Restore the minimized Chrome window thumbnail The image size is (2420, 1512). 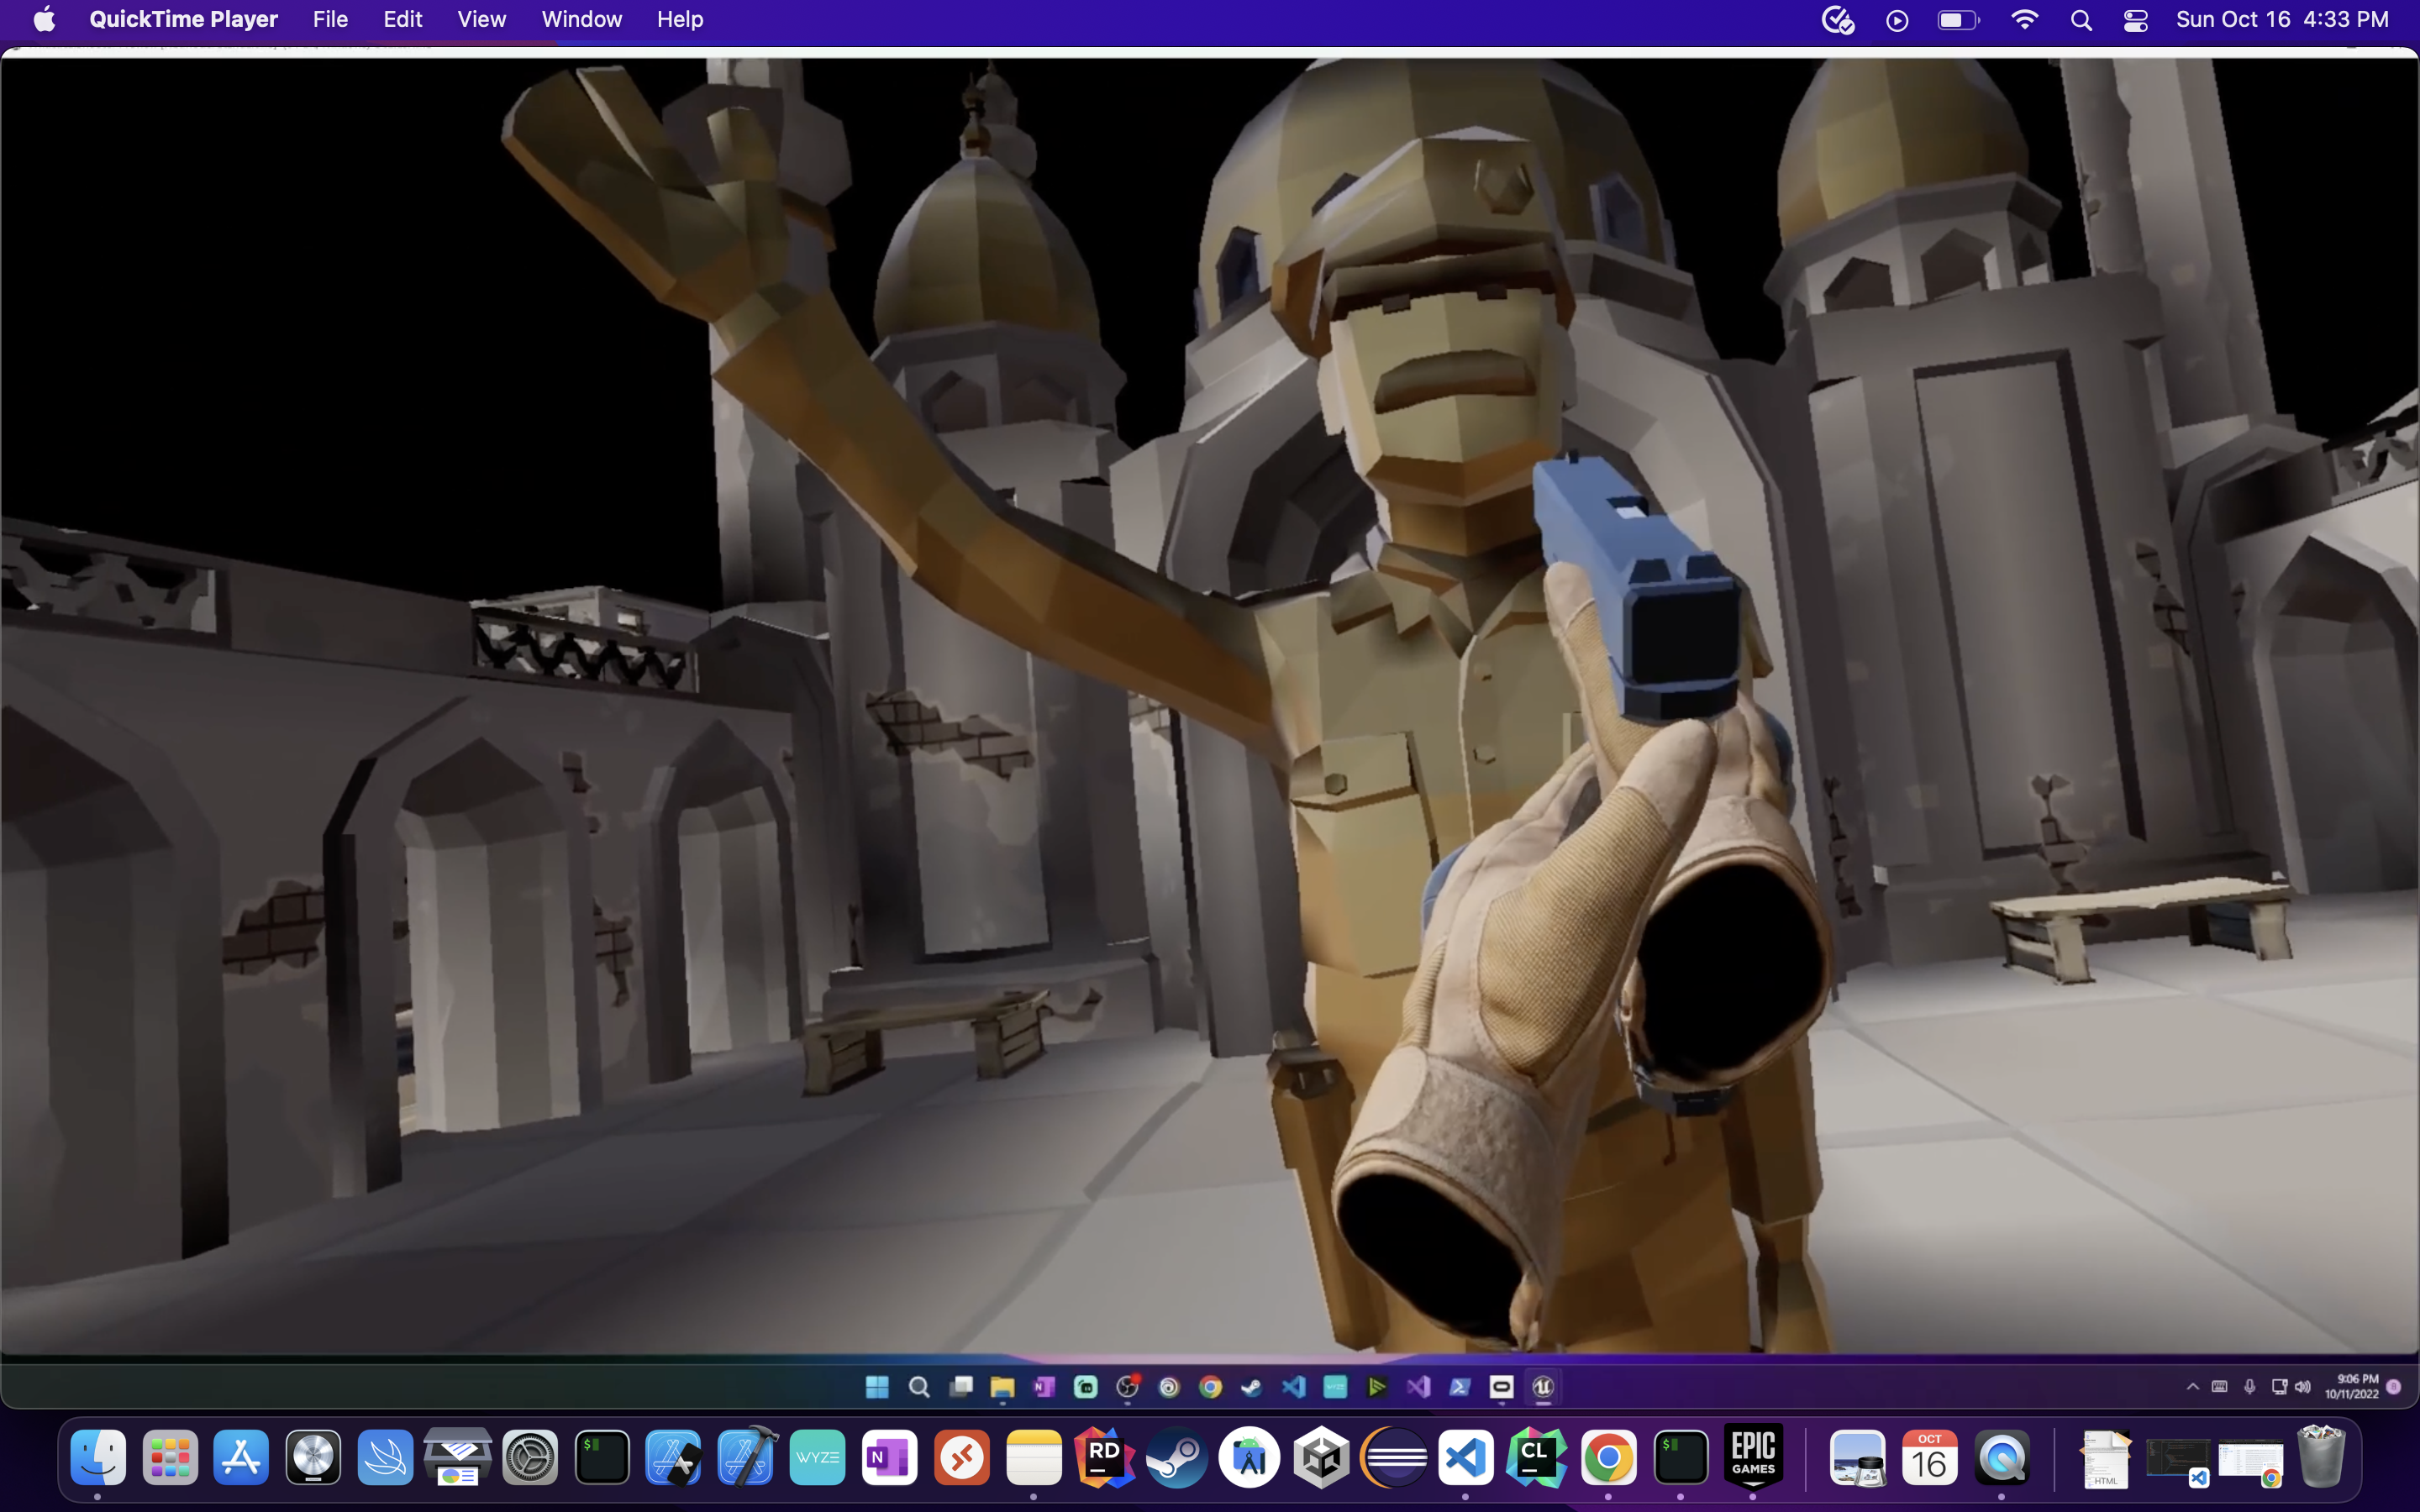[x=2251, y=1461]
